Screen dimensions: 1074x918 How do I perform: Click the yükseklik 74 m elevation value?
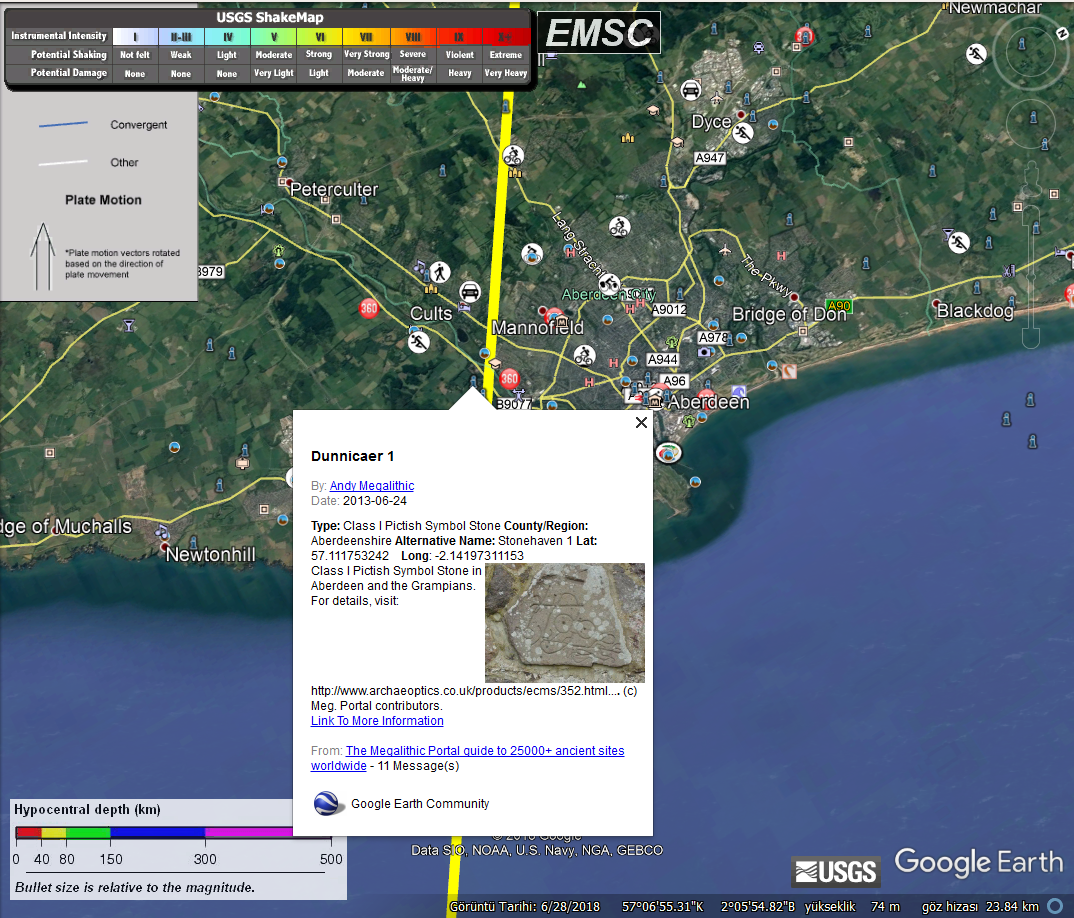852,906
